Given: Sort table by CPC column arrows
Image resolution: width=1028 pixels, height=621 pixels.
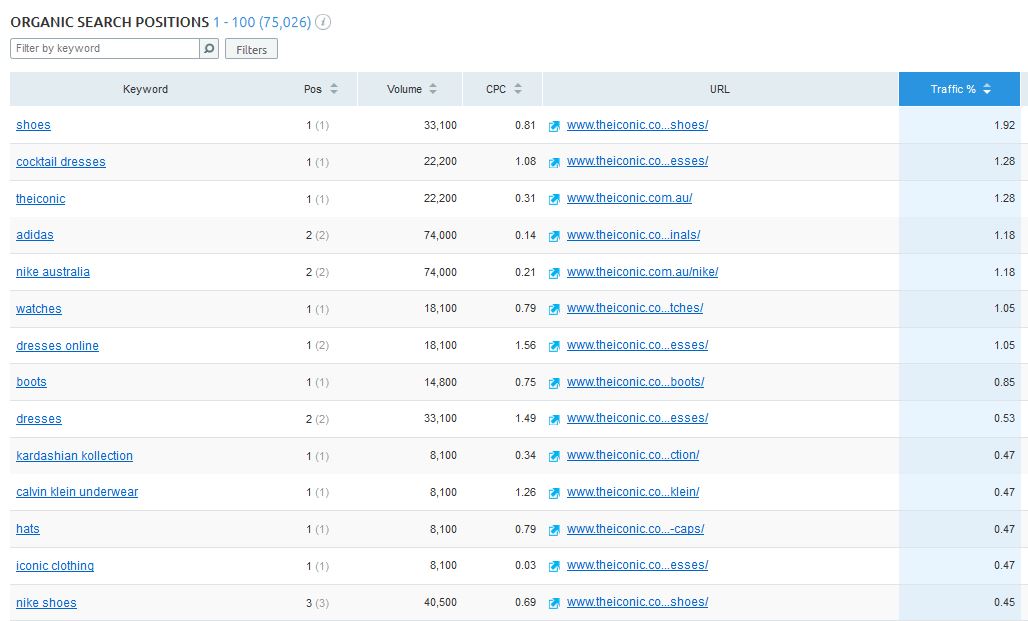Looking at the screenshot, I should point(518,89).
